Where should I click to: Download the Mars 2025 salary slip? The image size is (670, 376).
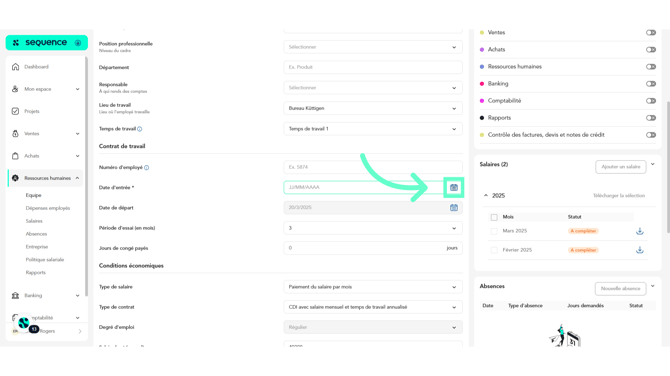(x=640, y=231)
